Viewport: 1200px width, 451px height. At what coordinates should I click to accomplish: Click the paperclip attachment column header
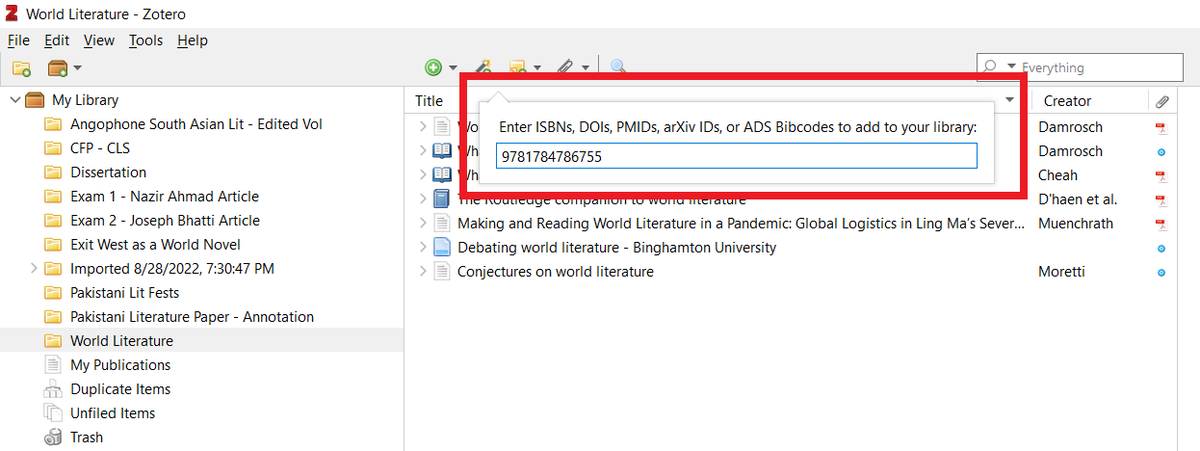point(1162,101)
